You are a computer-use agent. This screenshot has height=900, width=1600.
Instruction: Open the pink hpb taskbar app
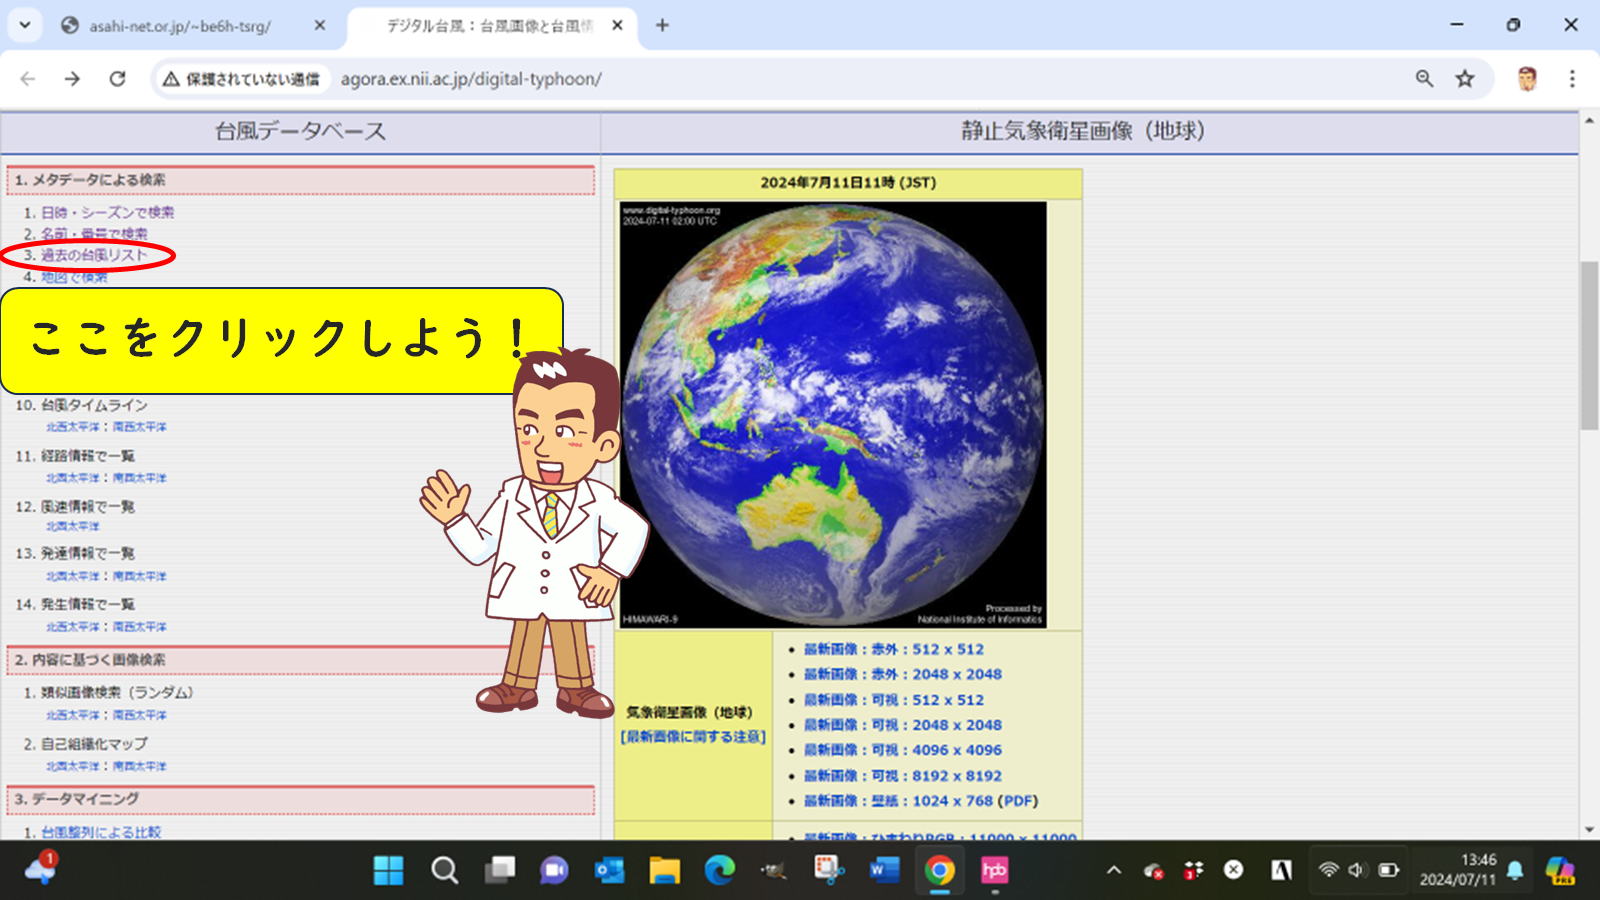click(994, 870)
